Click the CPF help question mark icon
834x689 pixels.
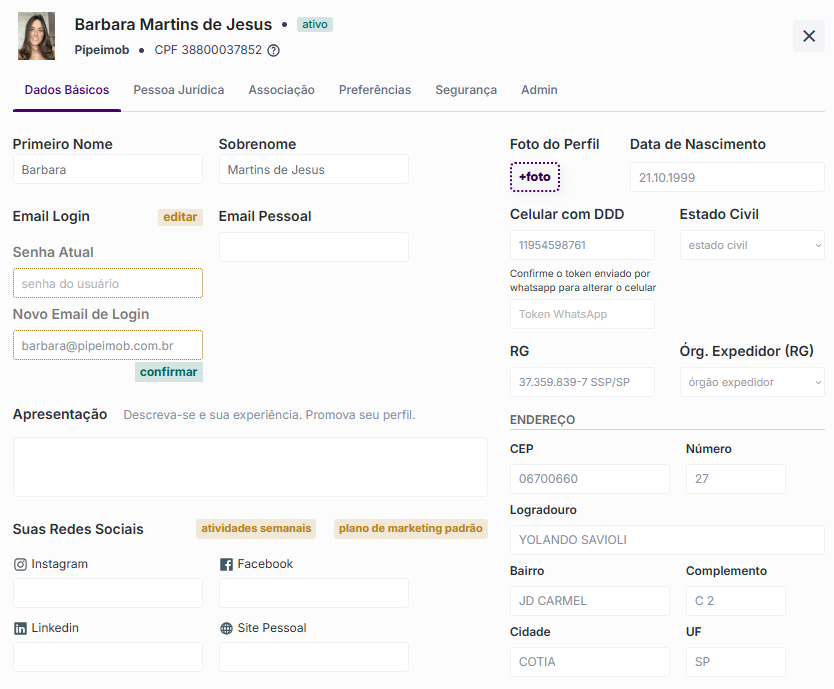coord(274,50)
